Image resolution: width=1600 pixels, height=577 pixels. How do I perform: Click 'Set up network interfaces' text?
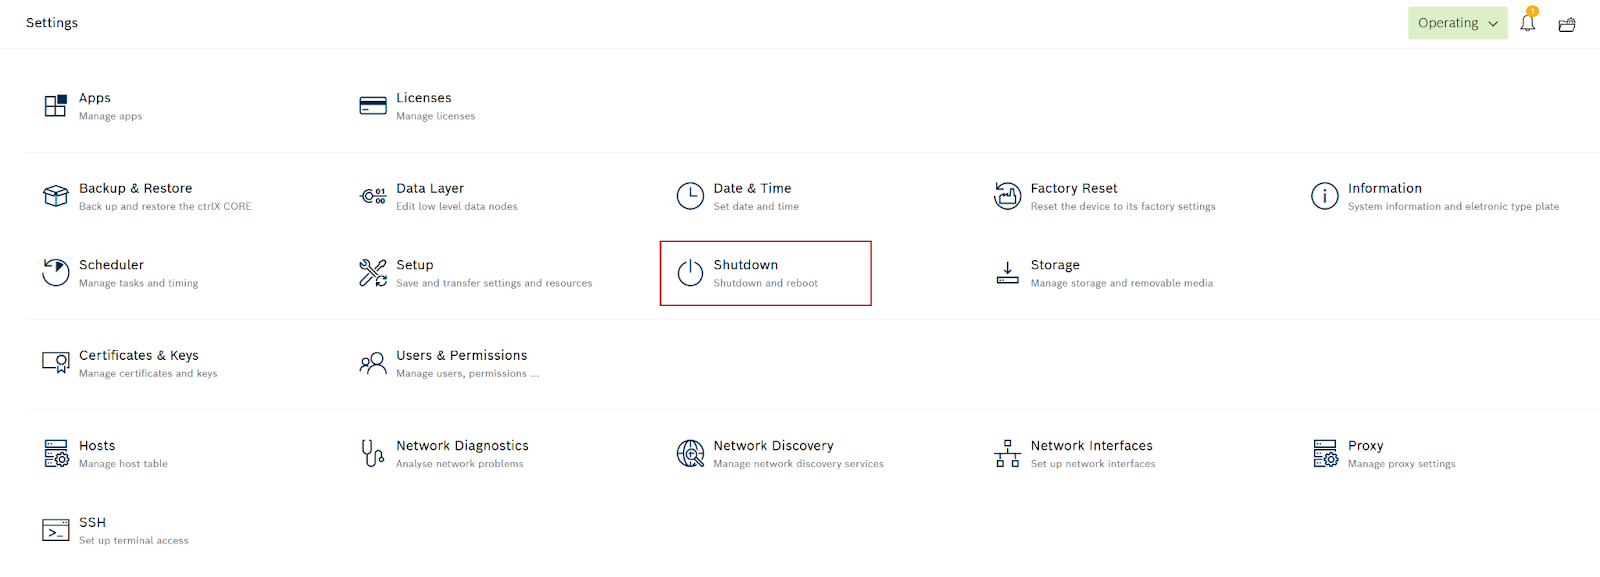pos(1093,464)
